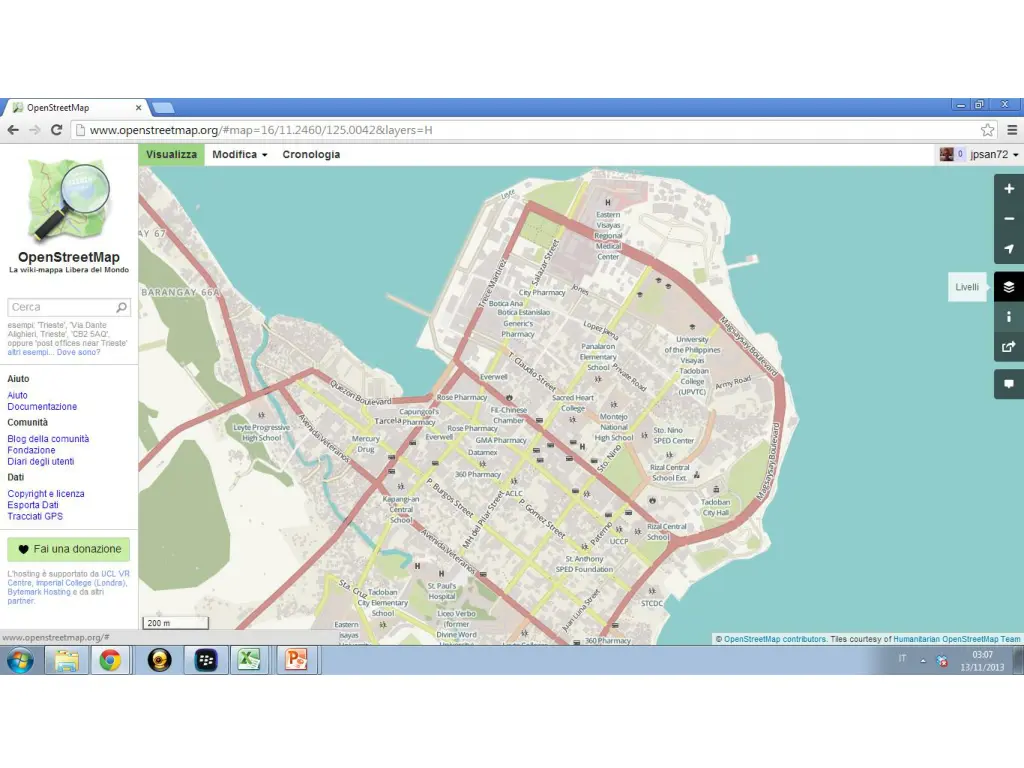Viewport: 1024px width, 768px height.
Task: Open BlackBerry app from the taskbar
Action: point(206,661)
